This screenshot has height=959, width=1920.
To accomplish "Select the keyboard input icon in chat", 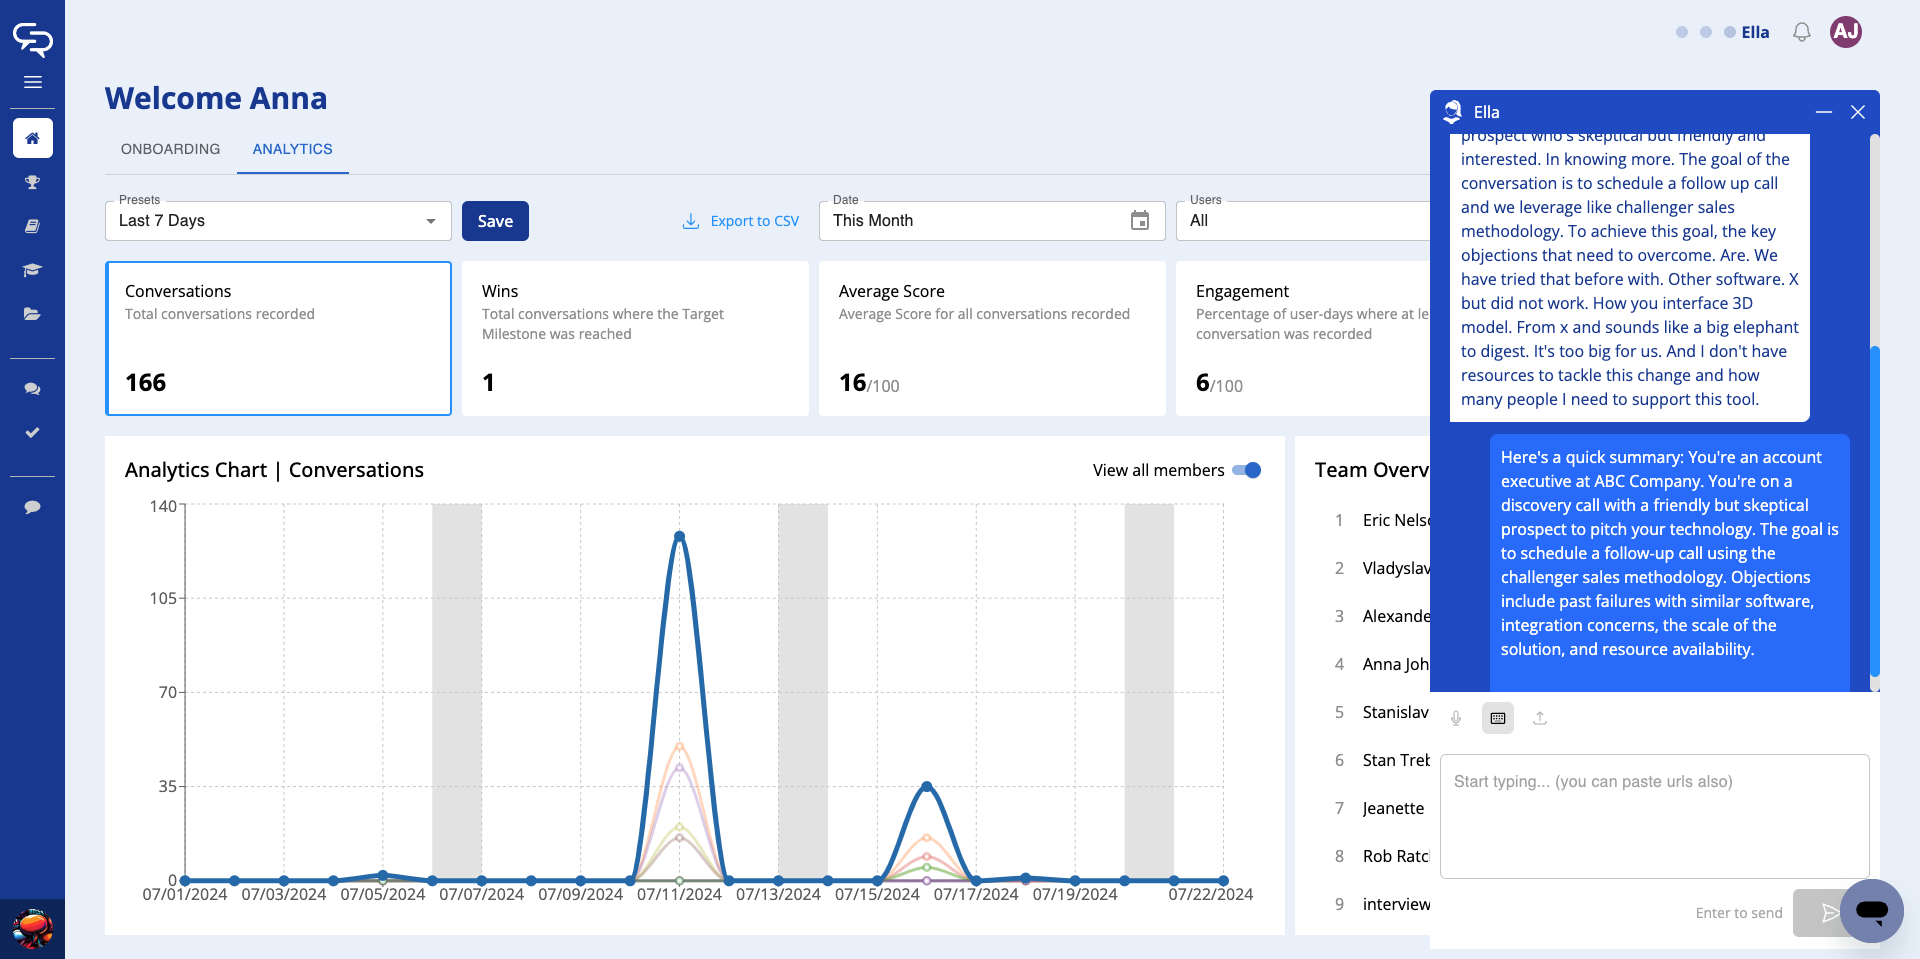I will tap(1497, 718).
